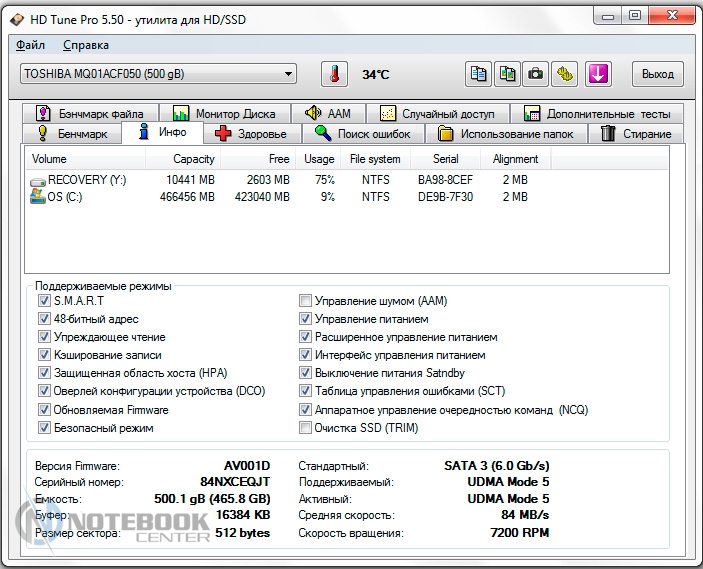Click the copy text to clipboard icon
This screenshot has width=703, height=569.
[479, 74]
